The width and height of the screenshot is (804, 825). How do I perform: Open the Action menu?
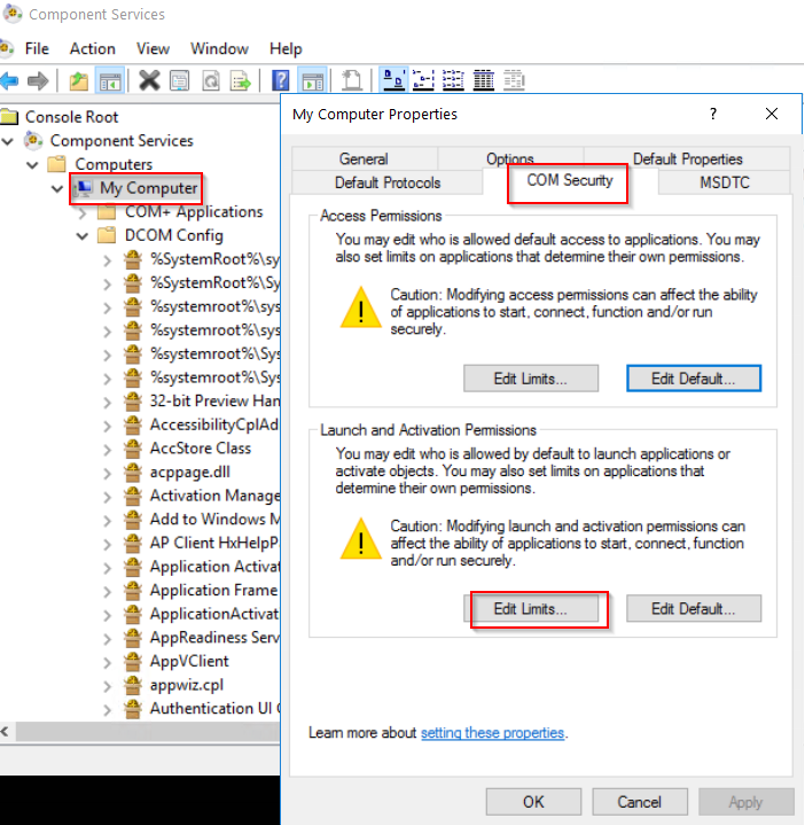(x=93, y=49)
